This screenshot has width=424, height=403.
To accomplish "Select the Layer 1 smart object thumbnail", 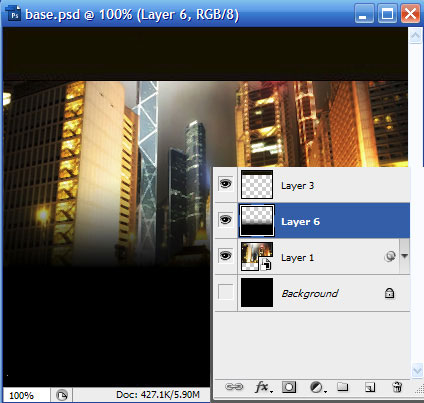I will point(257,256).
